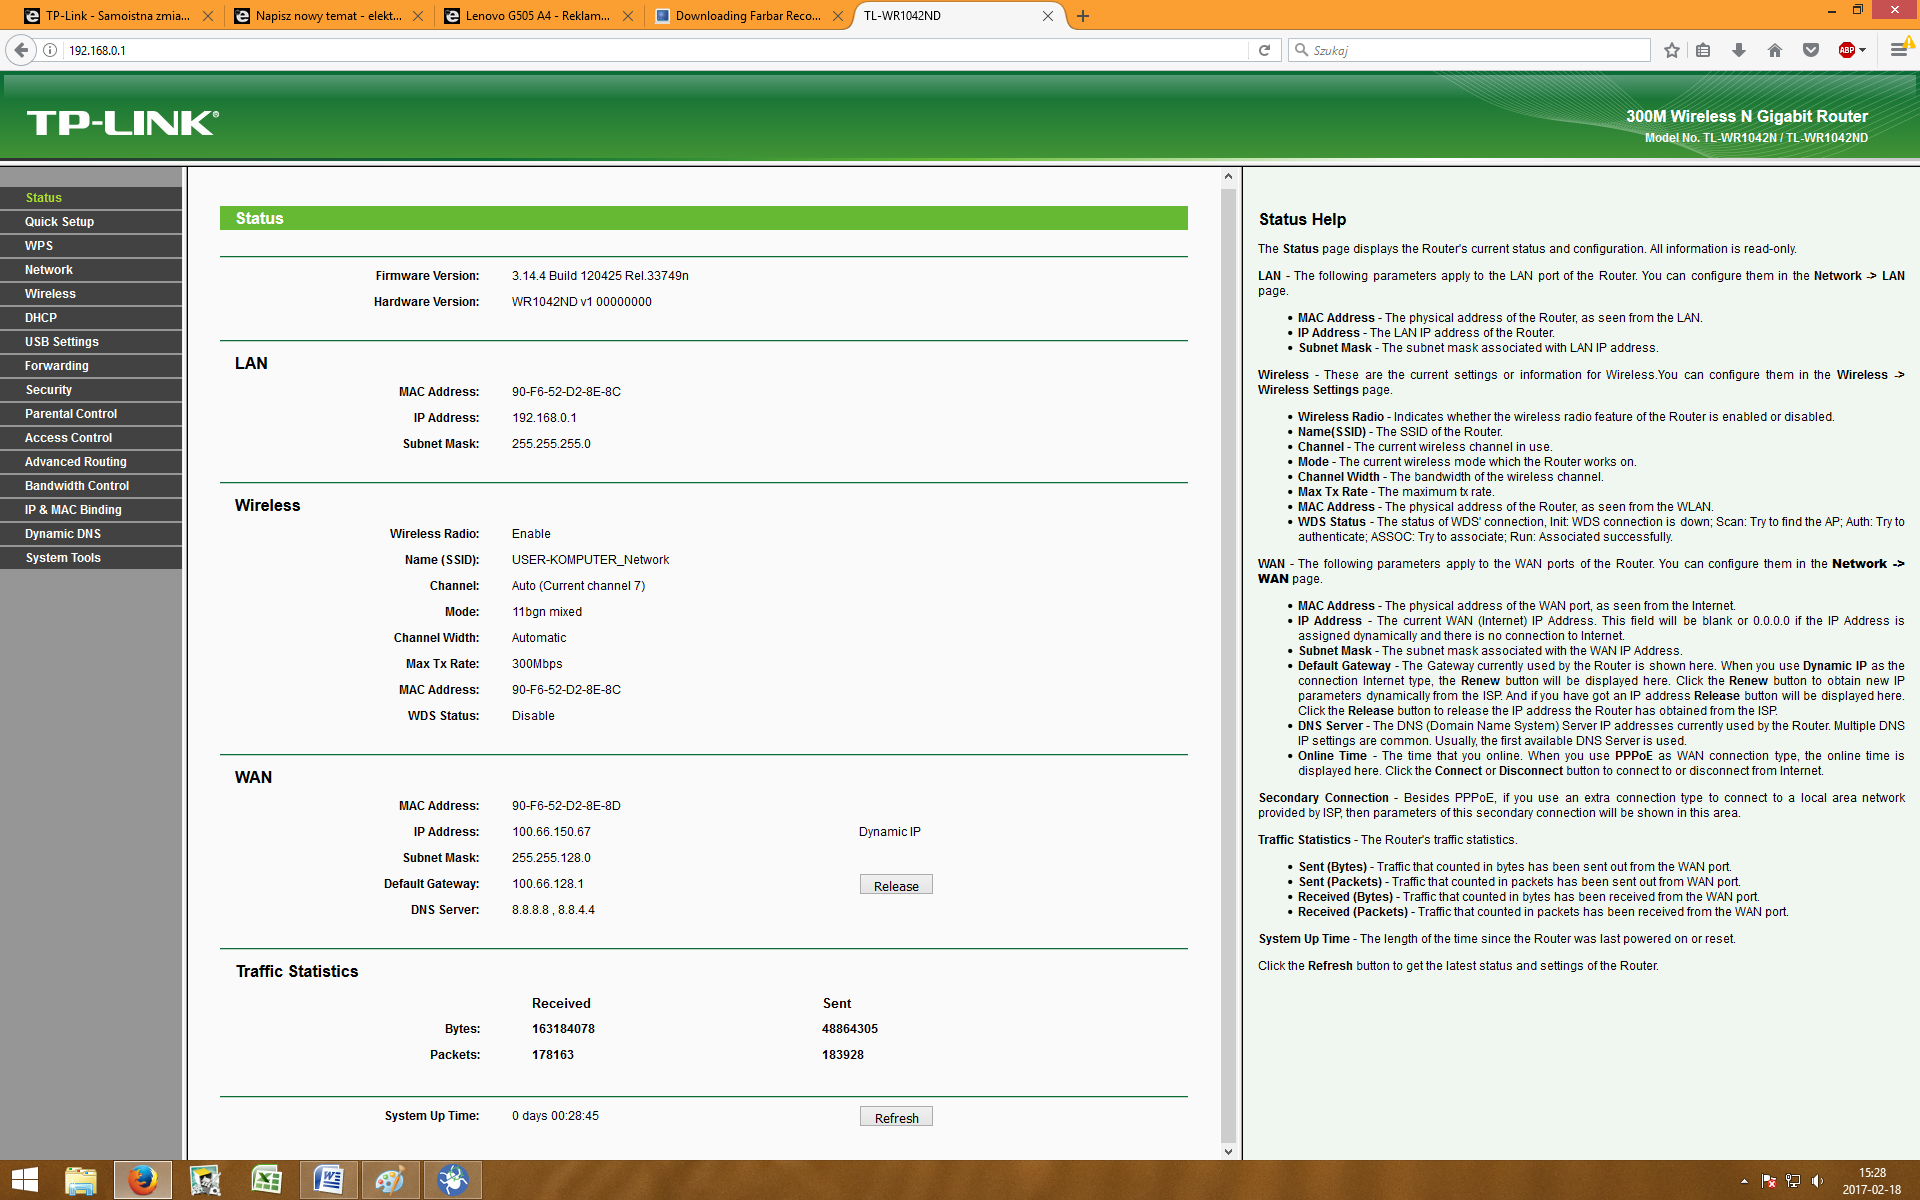Open the last pinned taskbar app icon
The width and height of the screenshot is (1920, 1200).
(452, 1180)
